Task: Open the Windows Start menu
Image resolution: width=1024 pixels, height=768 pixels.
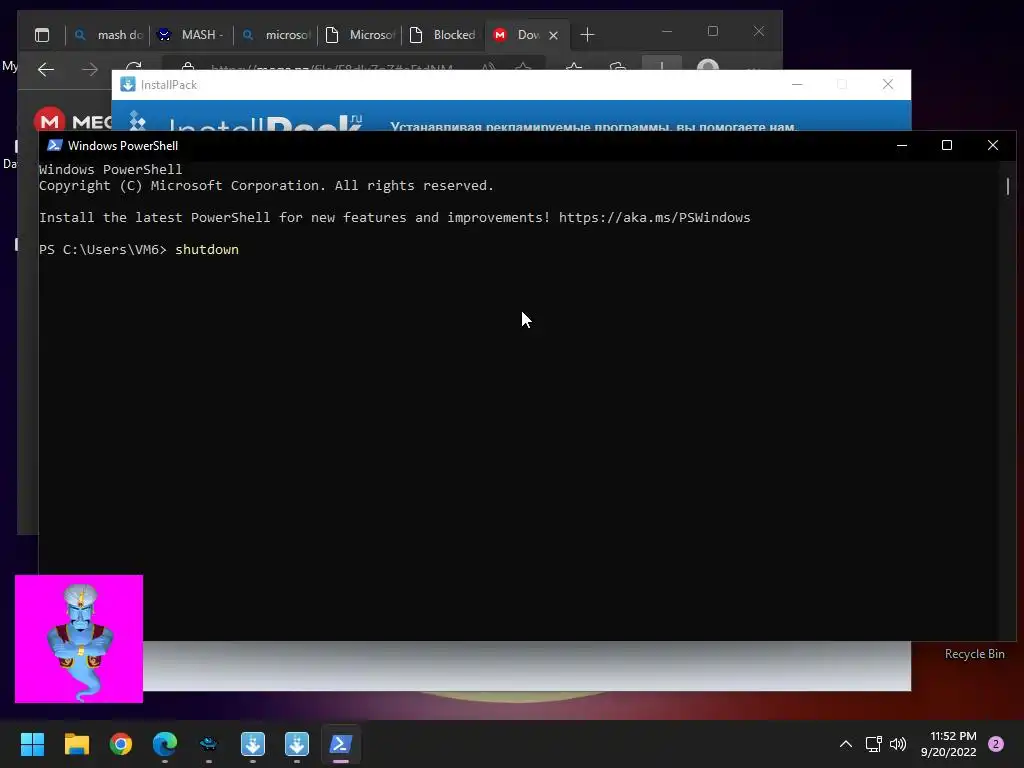Action: (32, 744)
